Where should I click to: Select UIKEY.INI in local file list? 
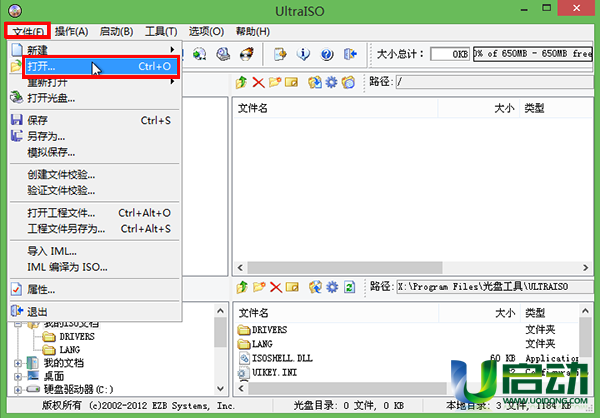click(267, 372)
